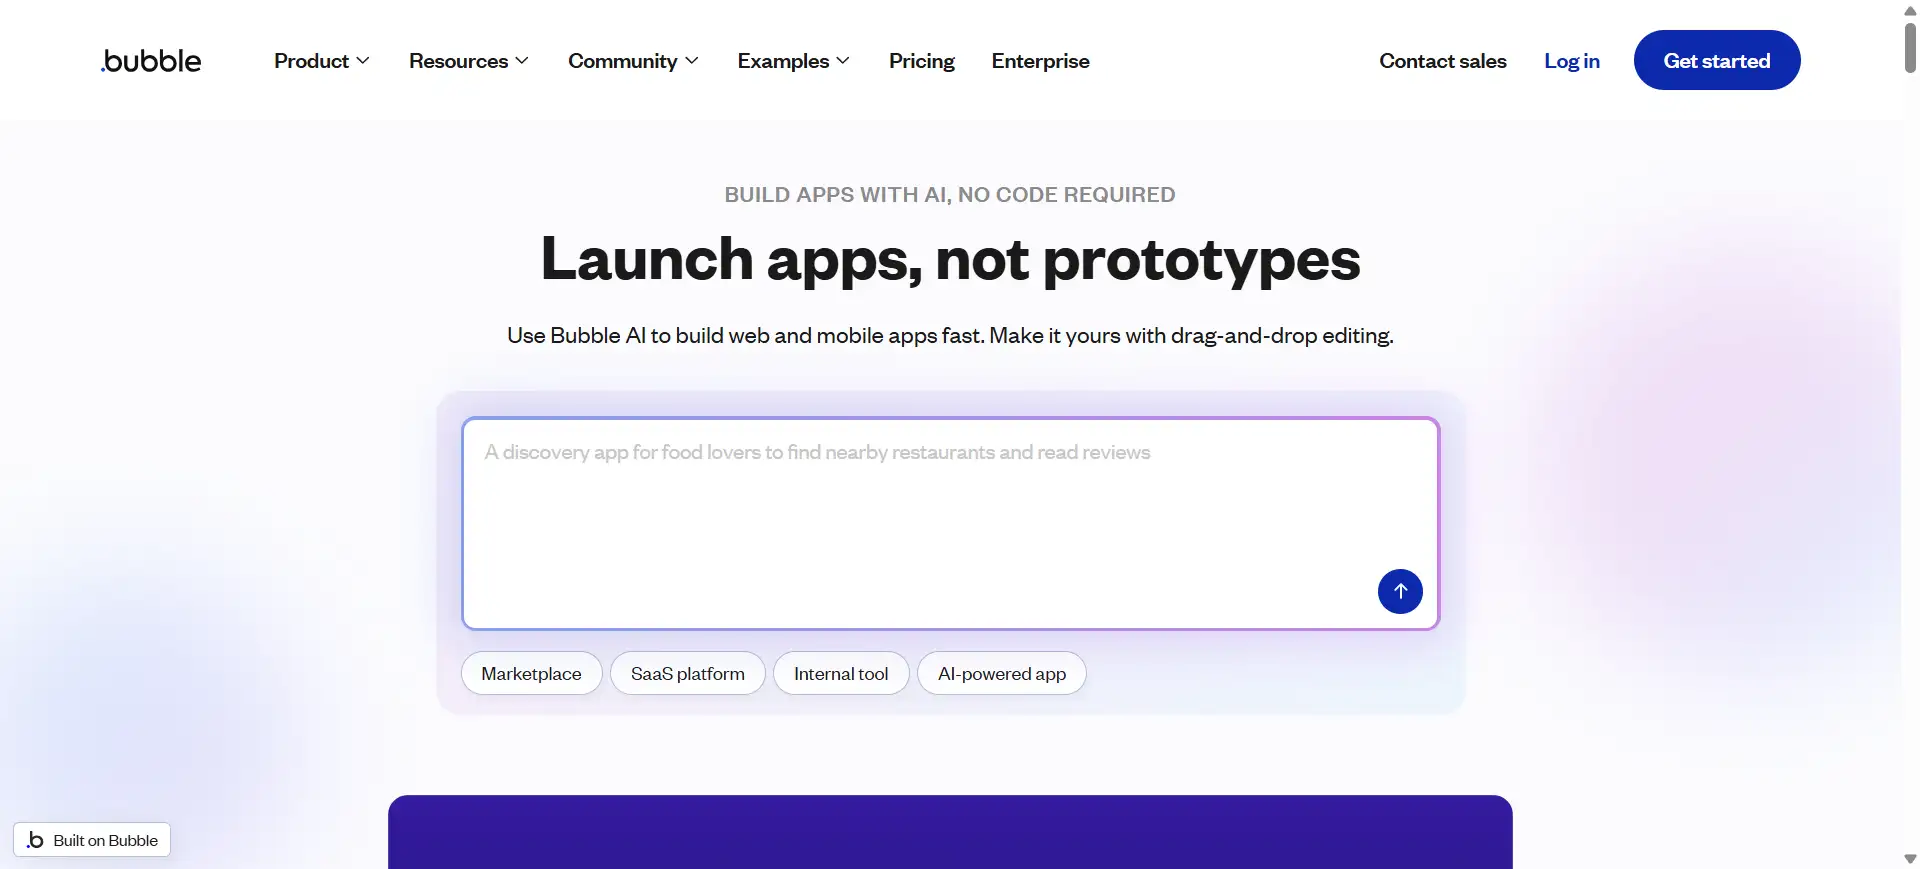Click the Built on Bubble badge text
This screenshot has width=1920, height=869.
pos(106,840)
